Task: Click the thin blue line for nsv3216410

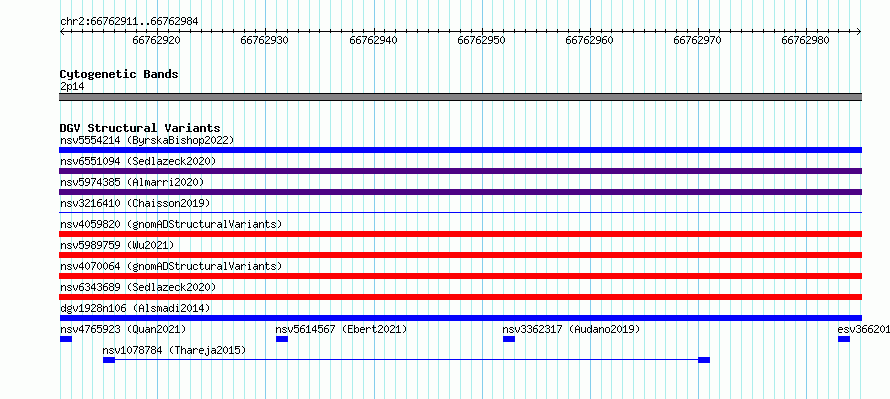Action: click(x=460, y=212)
